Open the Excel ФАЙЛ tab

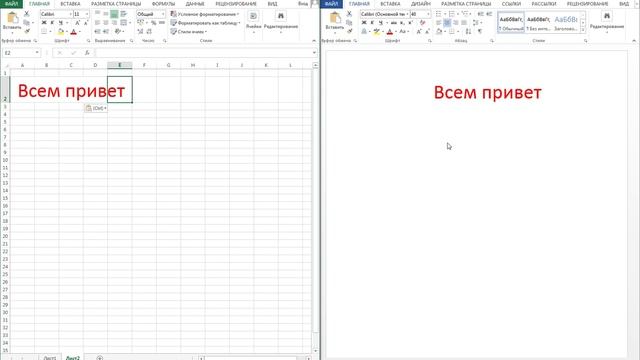(x=11, y=4)
